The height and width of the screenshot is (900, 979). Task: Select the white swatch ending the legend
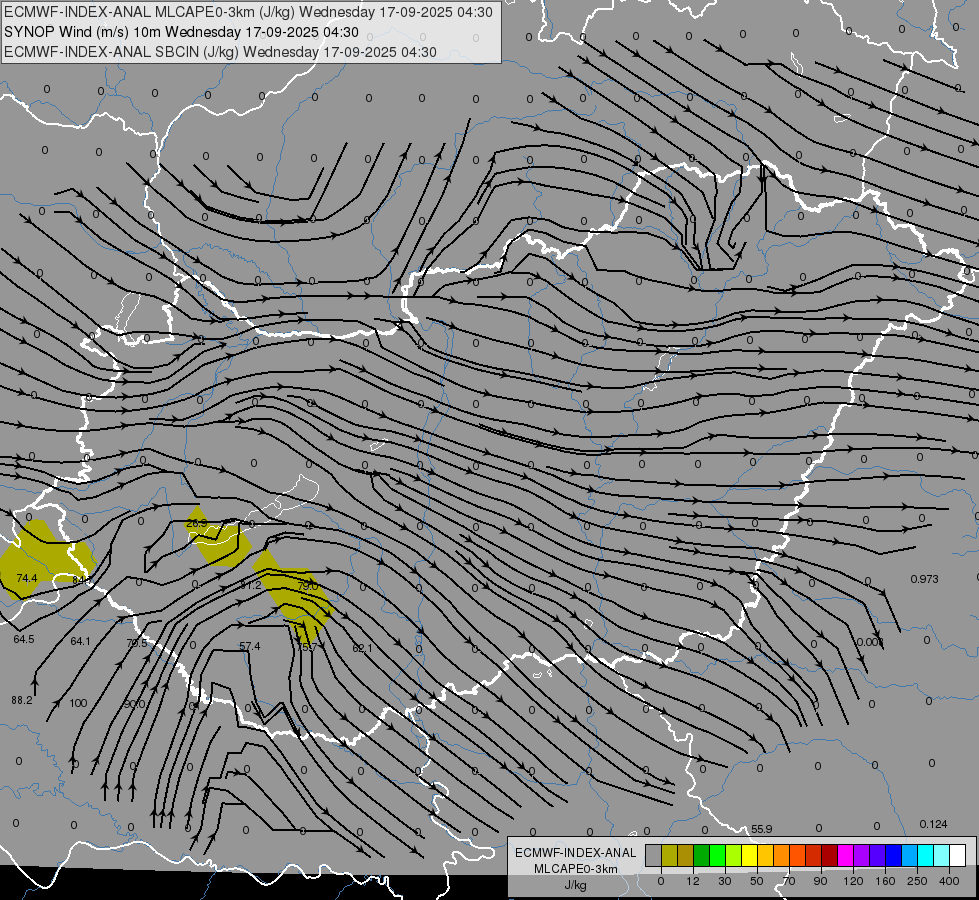tap(958, 855)
